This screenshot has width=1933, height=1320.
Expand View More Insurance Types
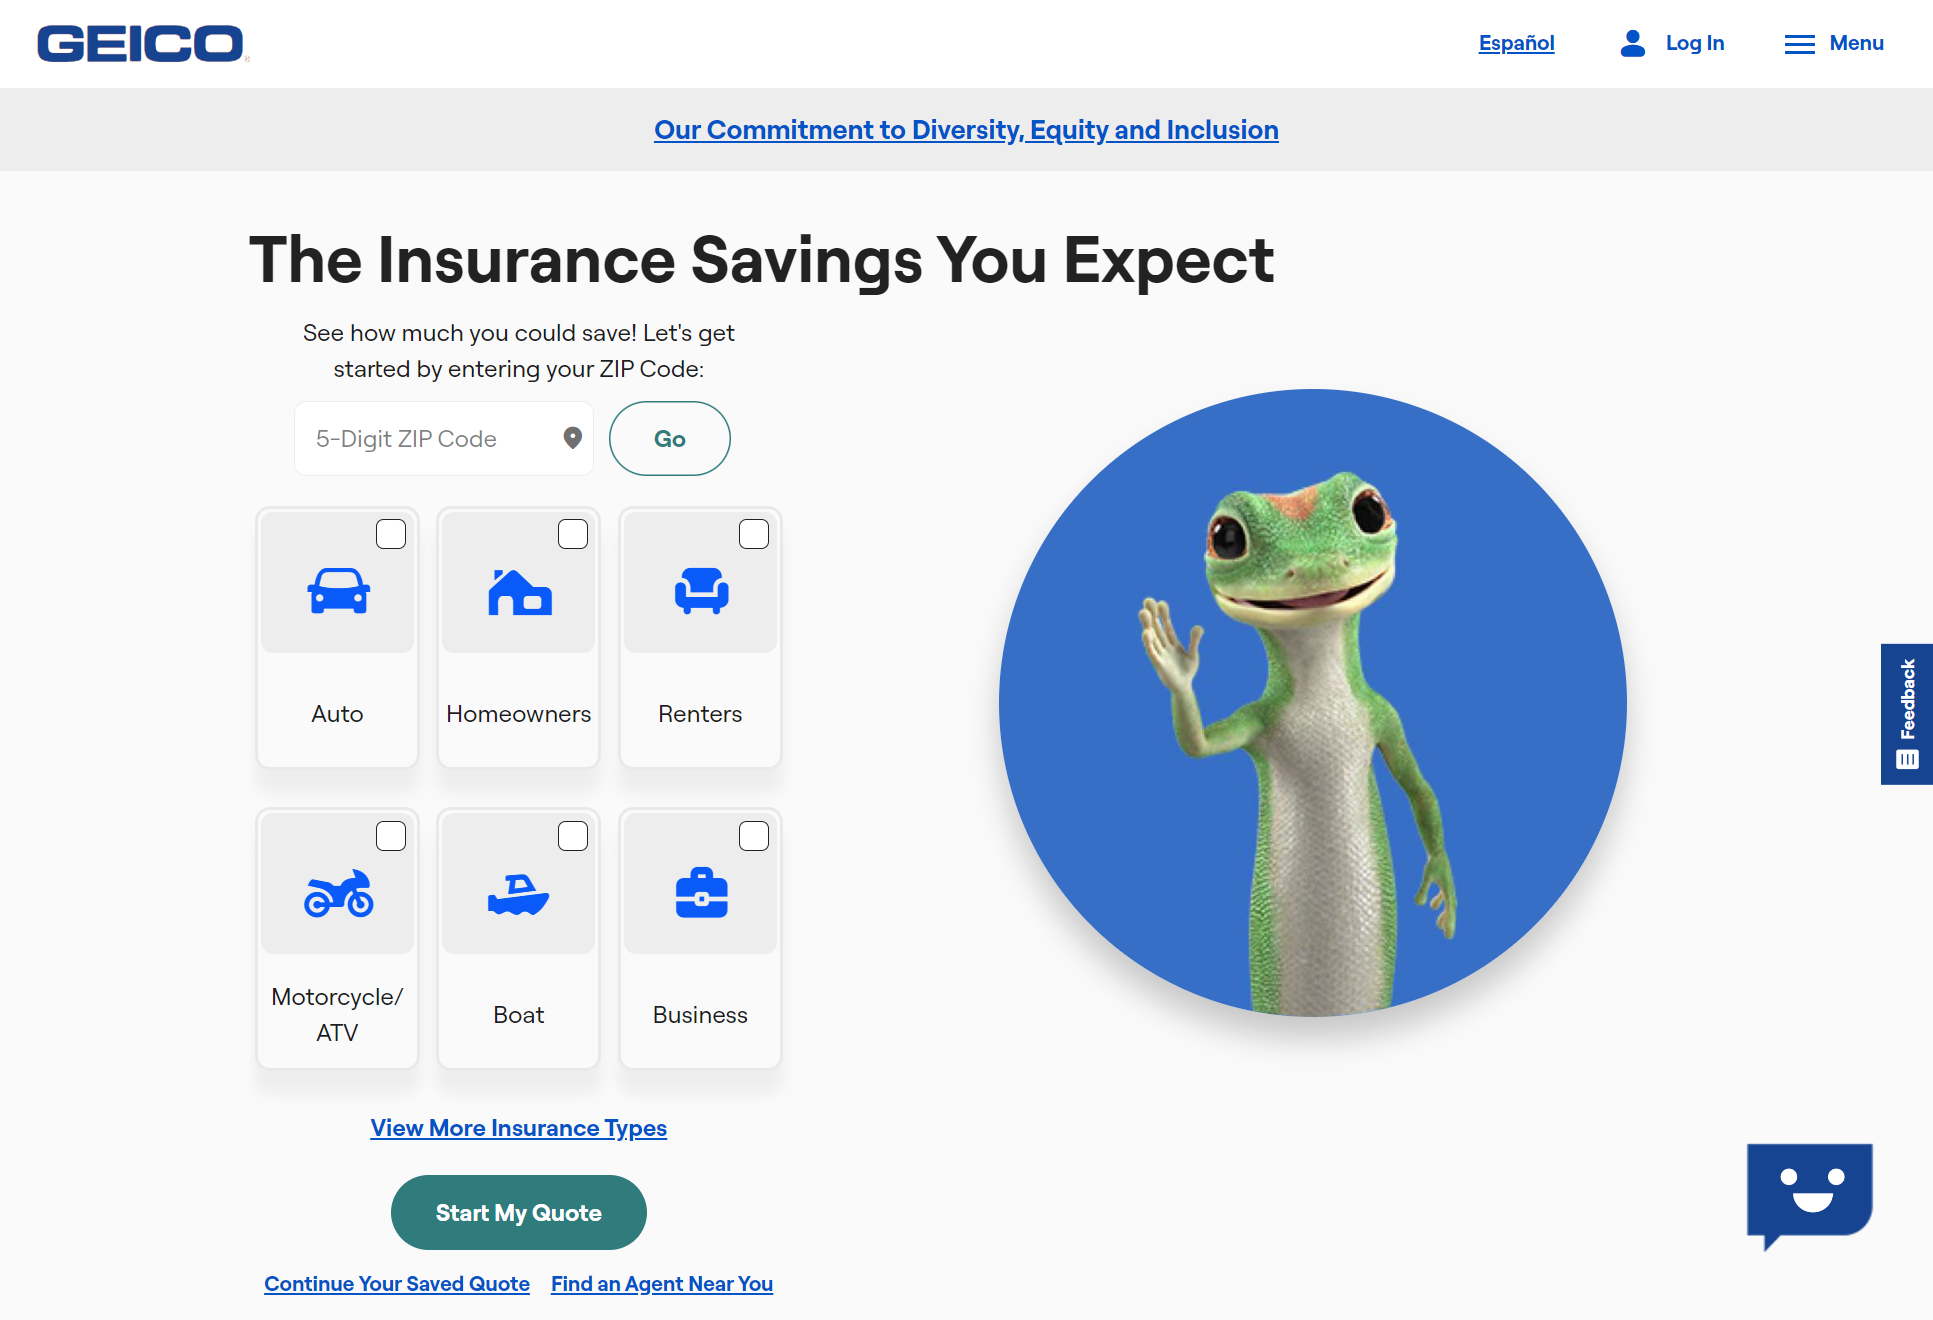point(519,1126)
